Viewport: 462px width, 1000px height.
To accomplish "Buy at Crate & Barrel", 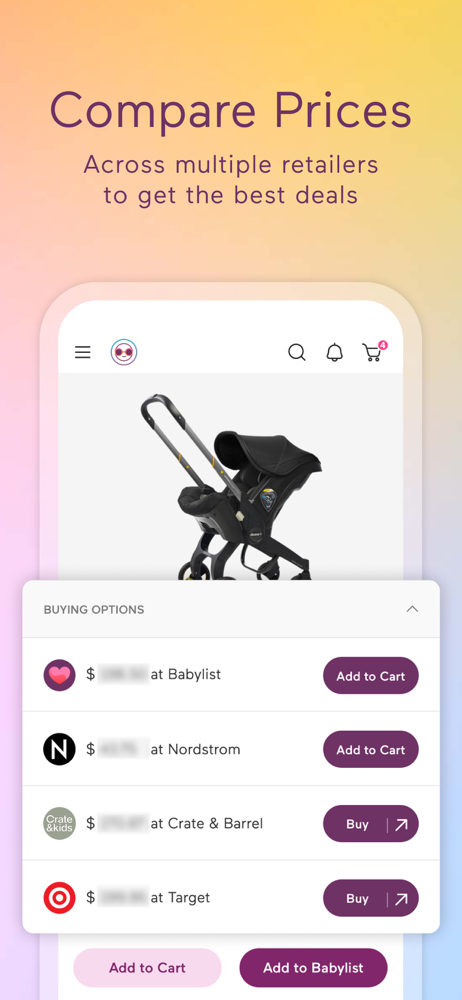I will tap(371, 824).
